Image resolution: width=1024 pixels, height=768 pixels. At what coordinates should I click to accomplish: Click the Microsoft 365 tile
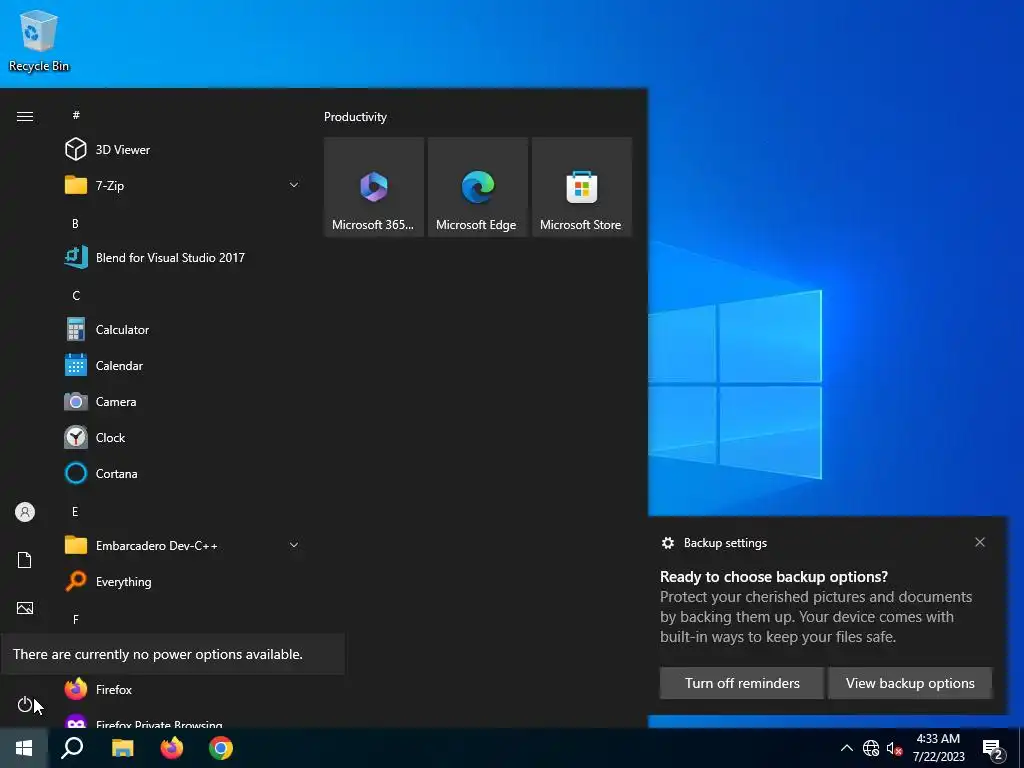[x=374, y=187]
